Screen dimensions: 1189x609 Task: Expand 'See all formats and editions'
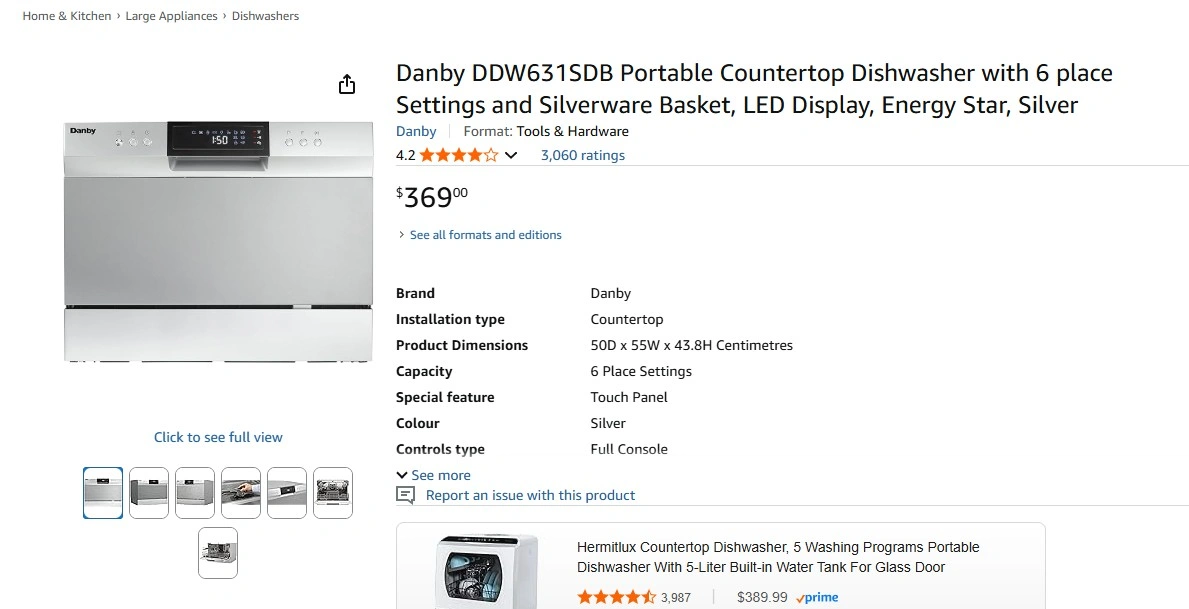(x=485, y=235)
